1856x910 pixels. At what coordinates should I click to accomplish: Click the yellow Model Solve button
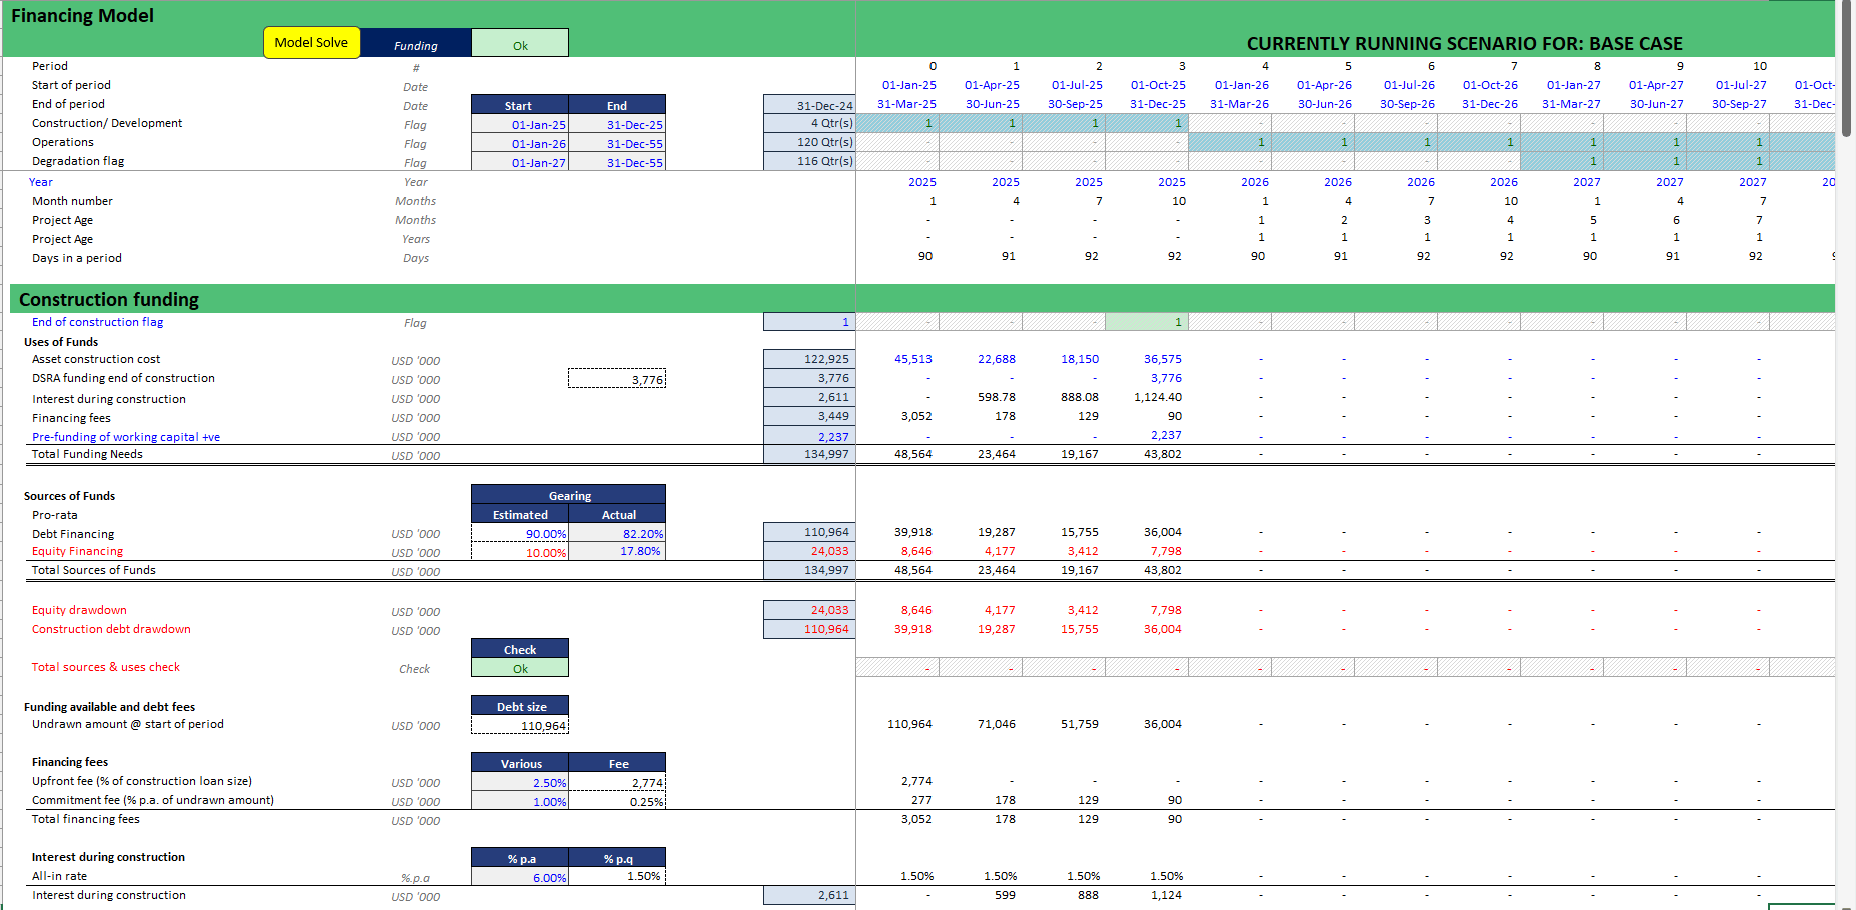(x=311, y=43)
